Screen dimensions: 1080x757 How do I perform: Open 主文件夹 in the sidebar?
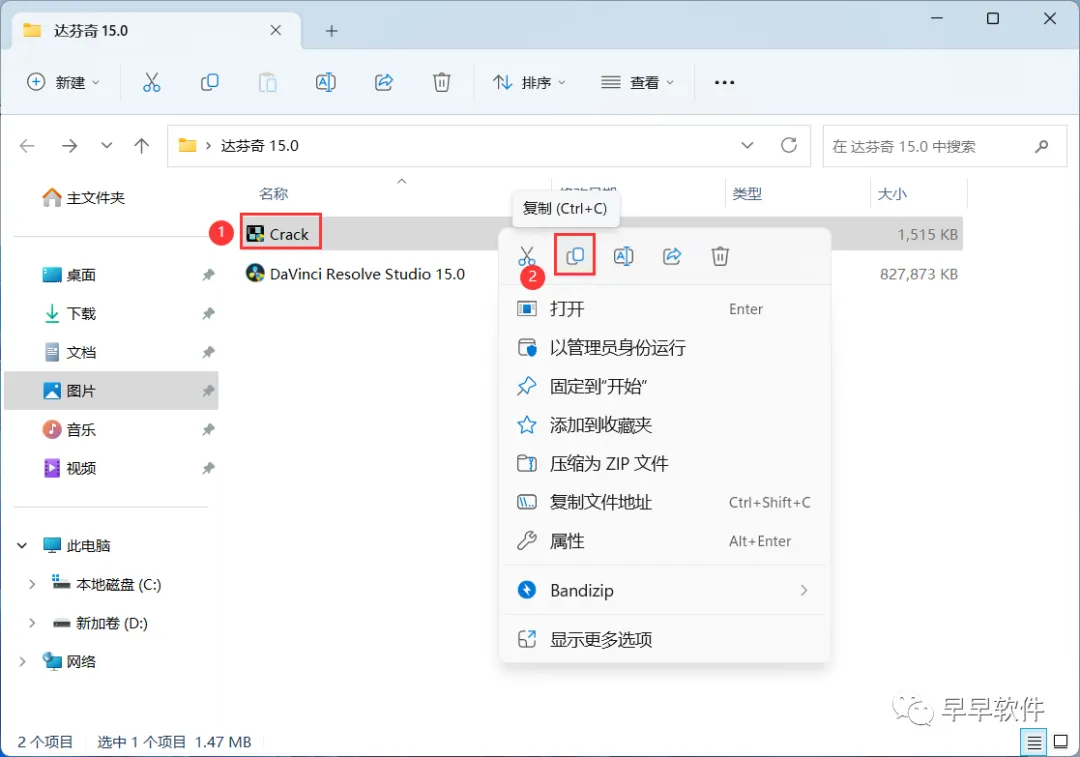[x=83, y=198]
